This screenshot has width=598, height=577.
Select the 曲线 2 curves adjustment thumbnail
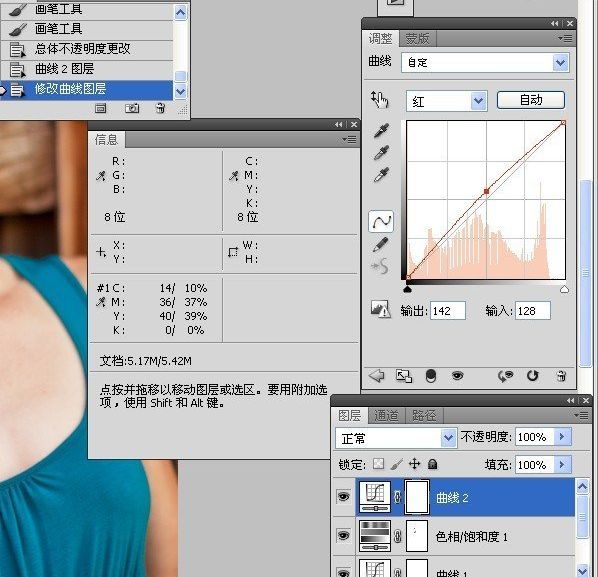(375, 497)
